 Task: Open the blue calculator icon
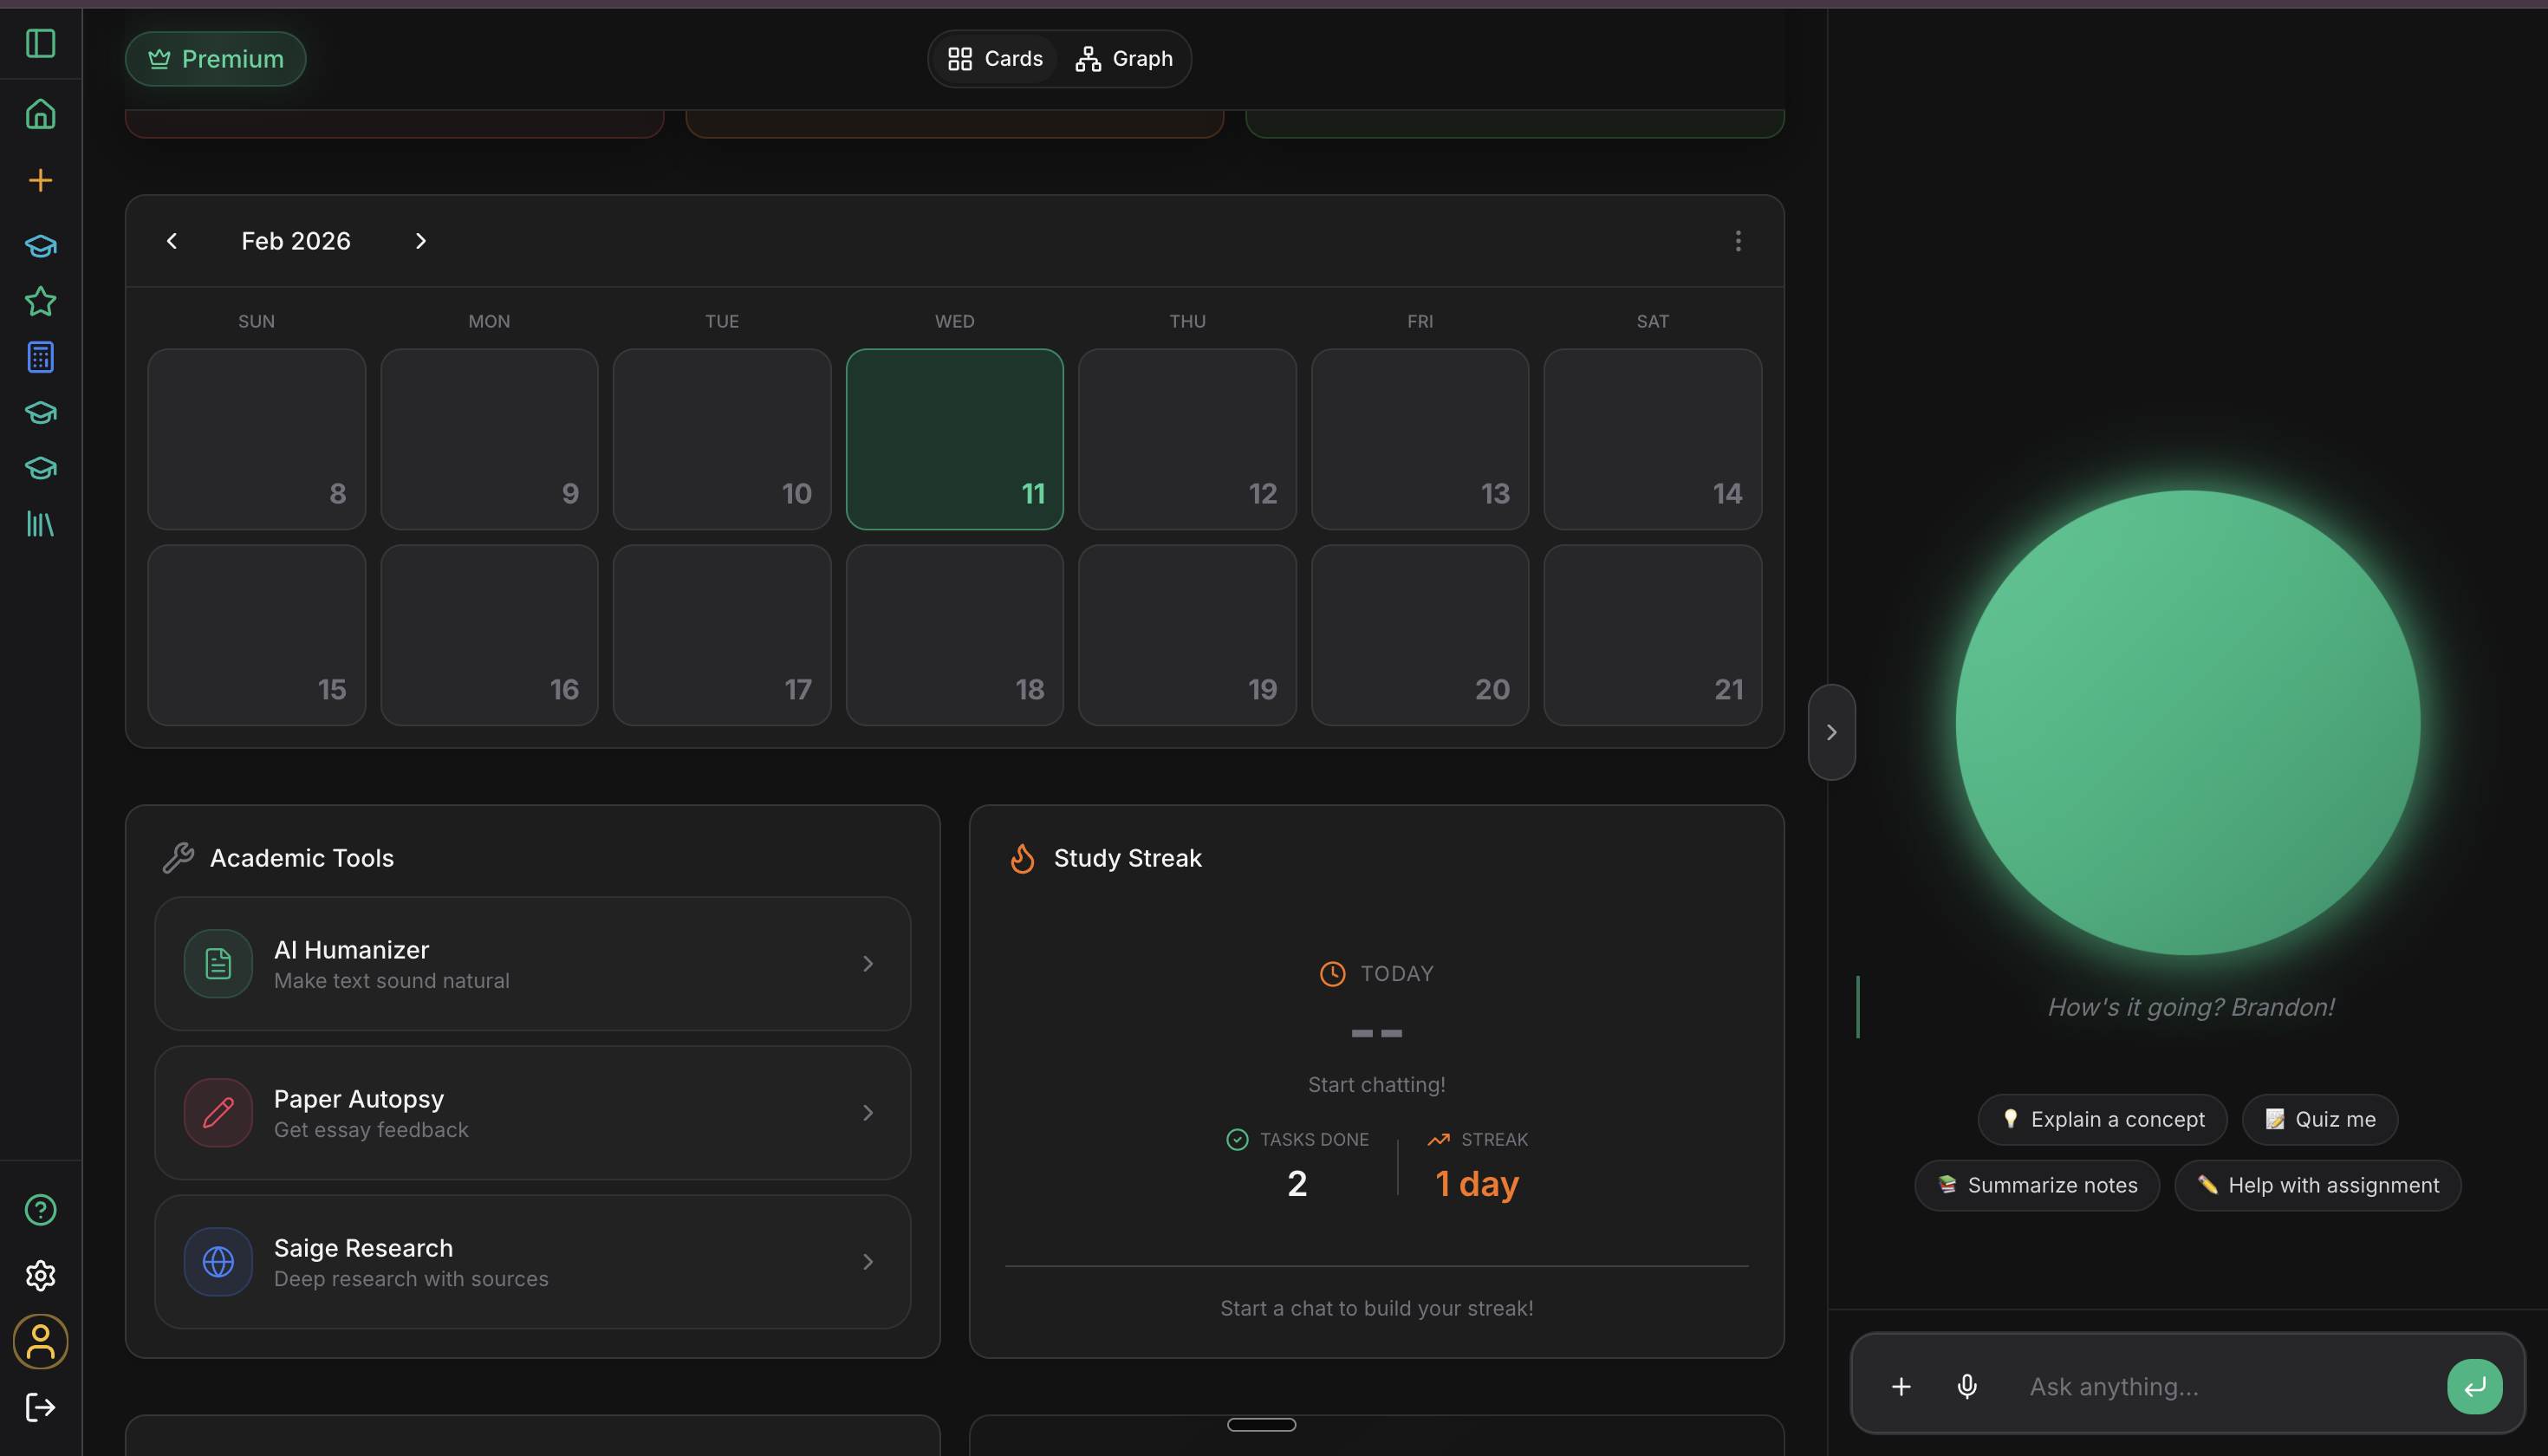(x=40, y=357)
